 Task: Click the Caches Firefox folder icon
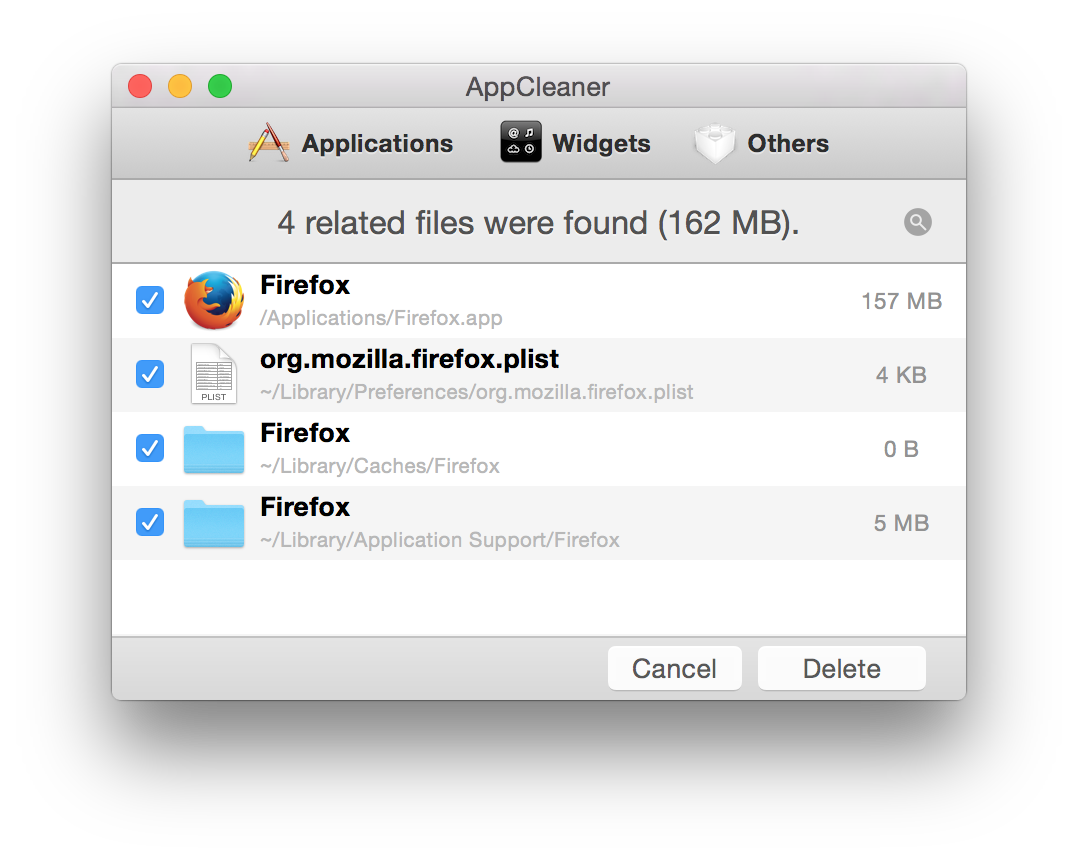pos(214,449)
